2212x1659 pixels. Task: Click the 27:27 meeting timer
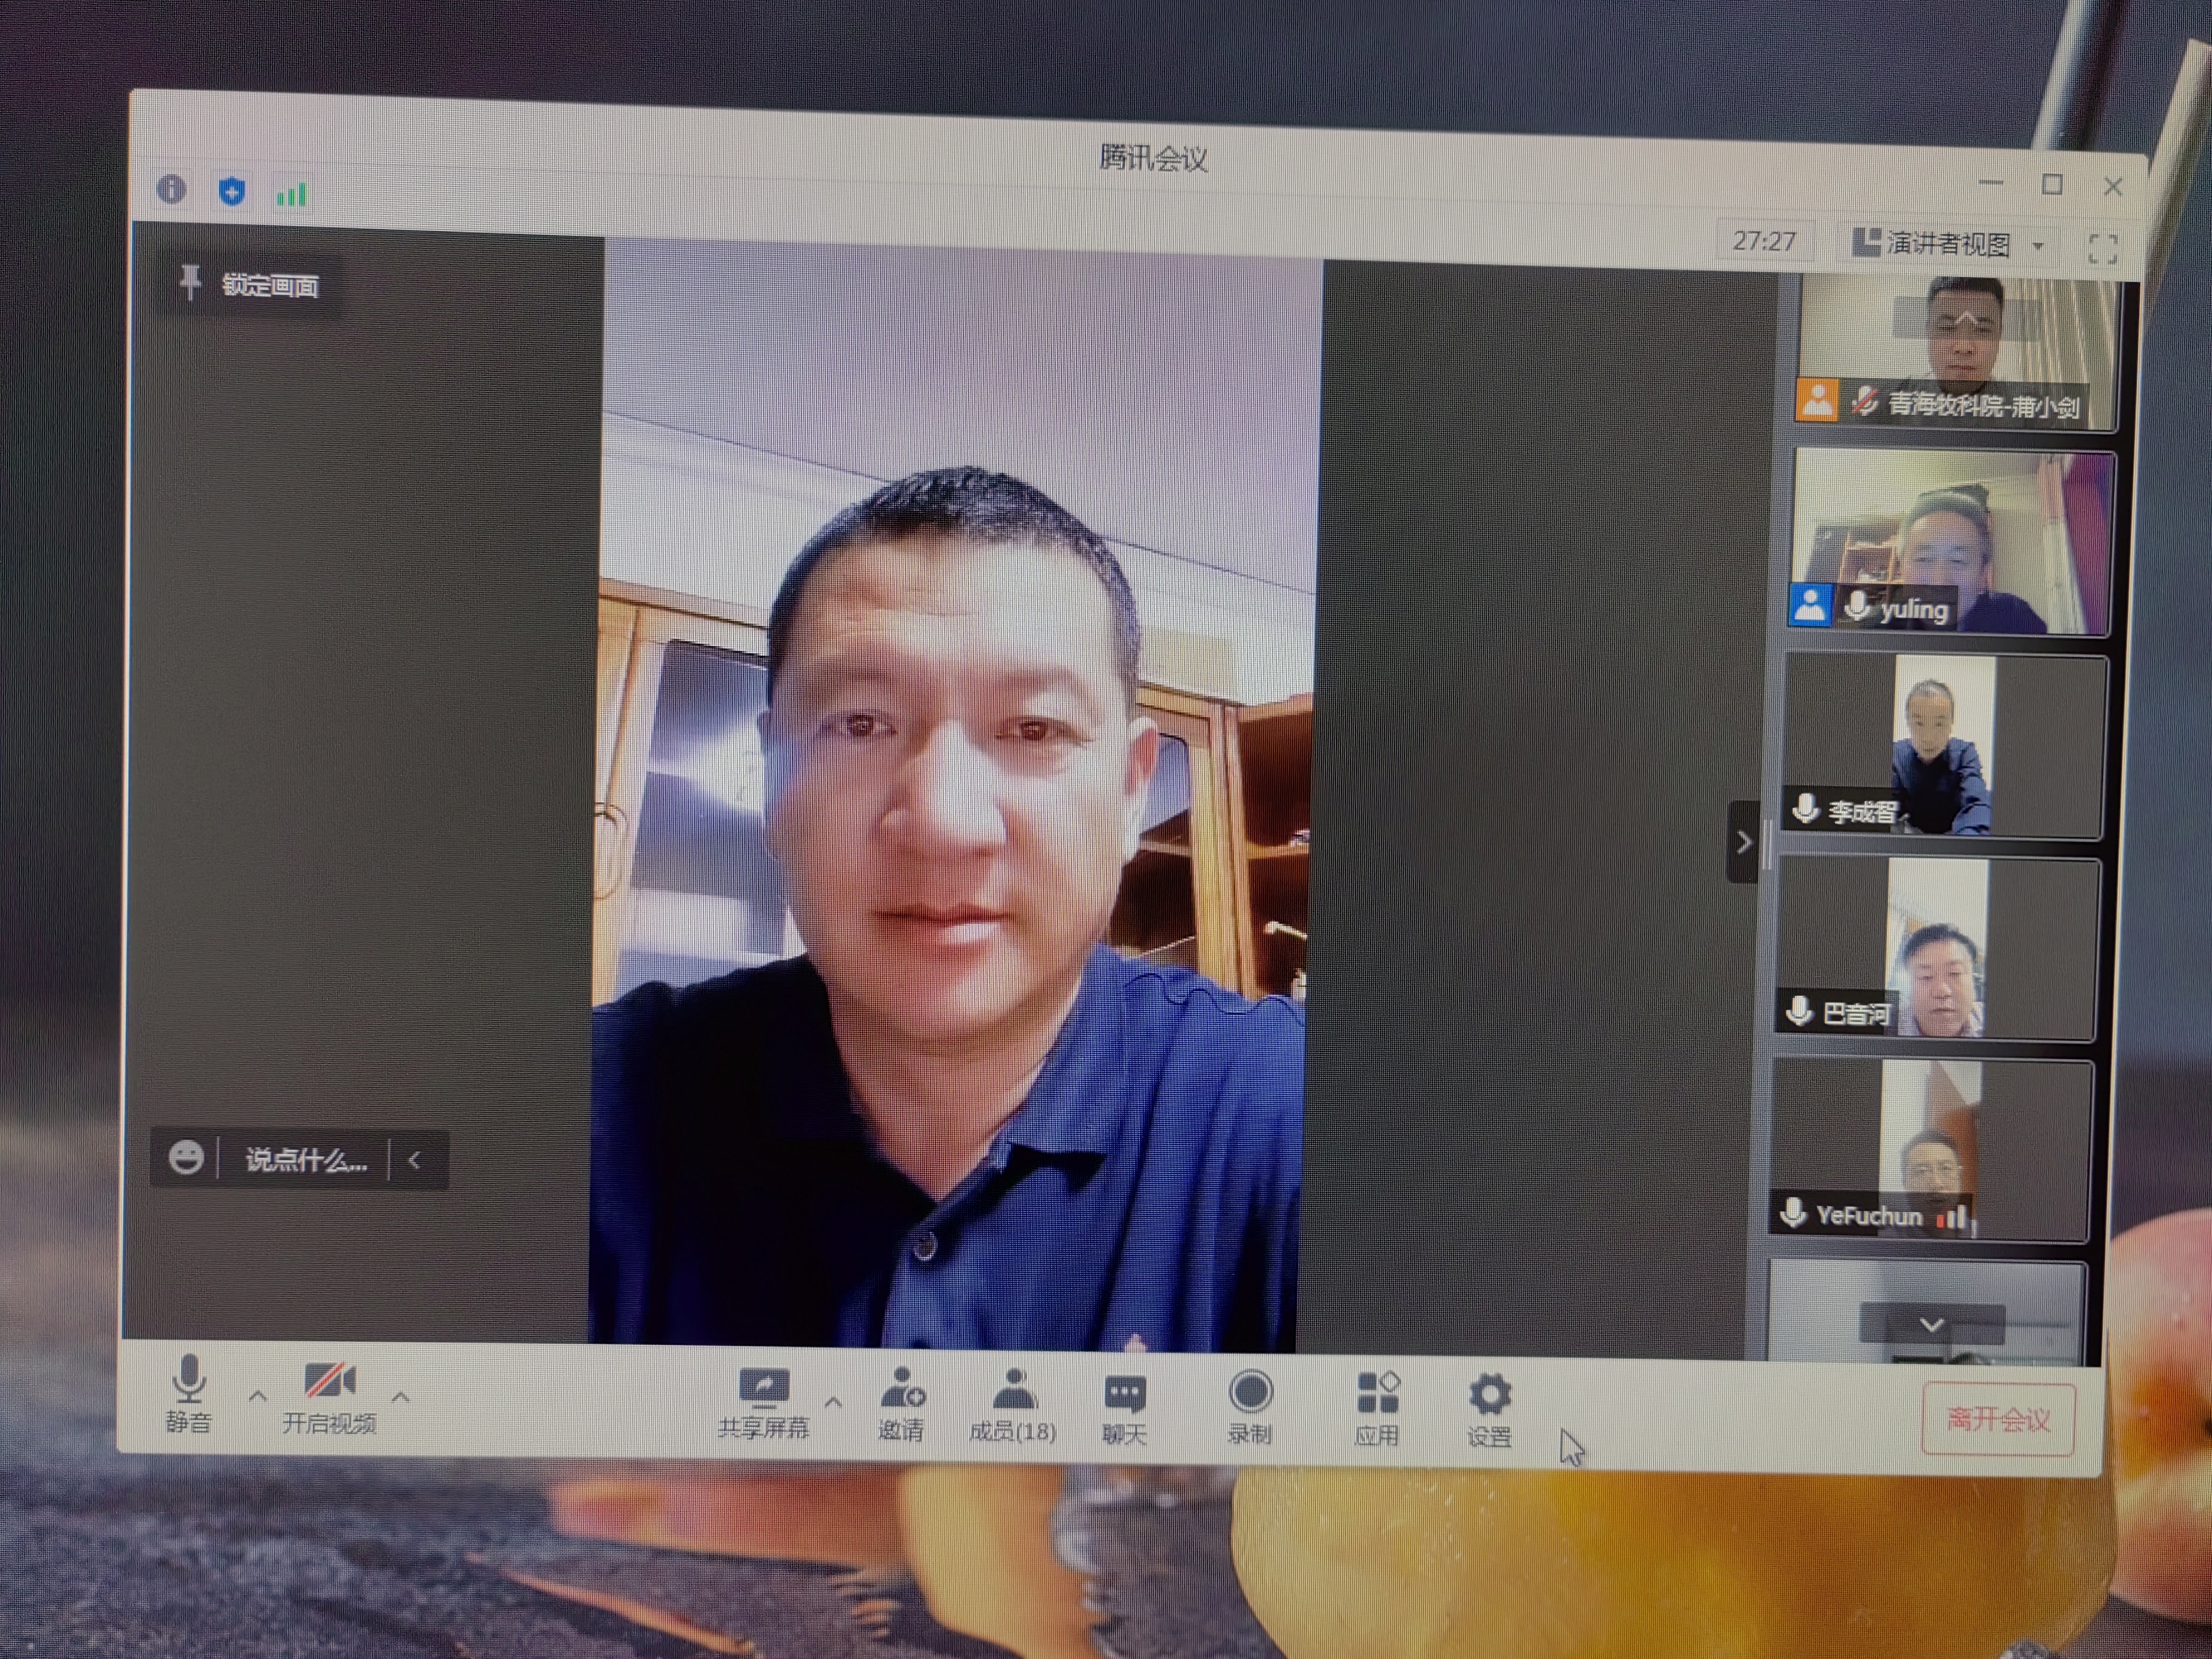[x=1764, y=241]
